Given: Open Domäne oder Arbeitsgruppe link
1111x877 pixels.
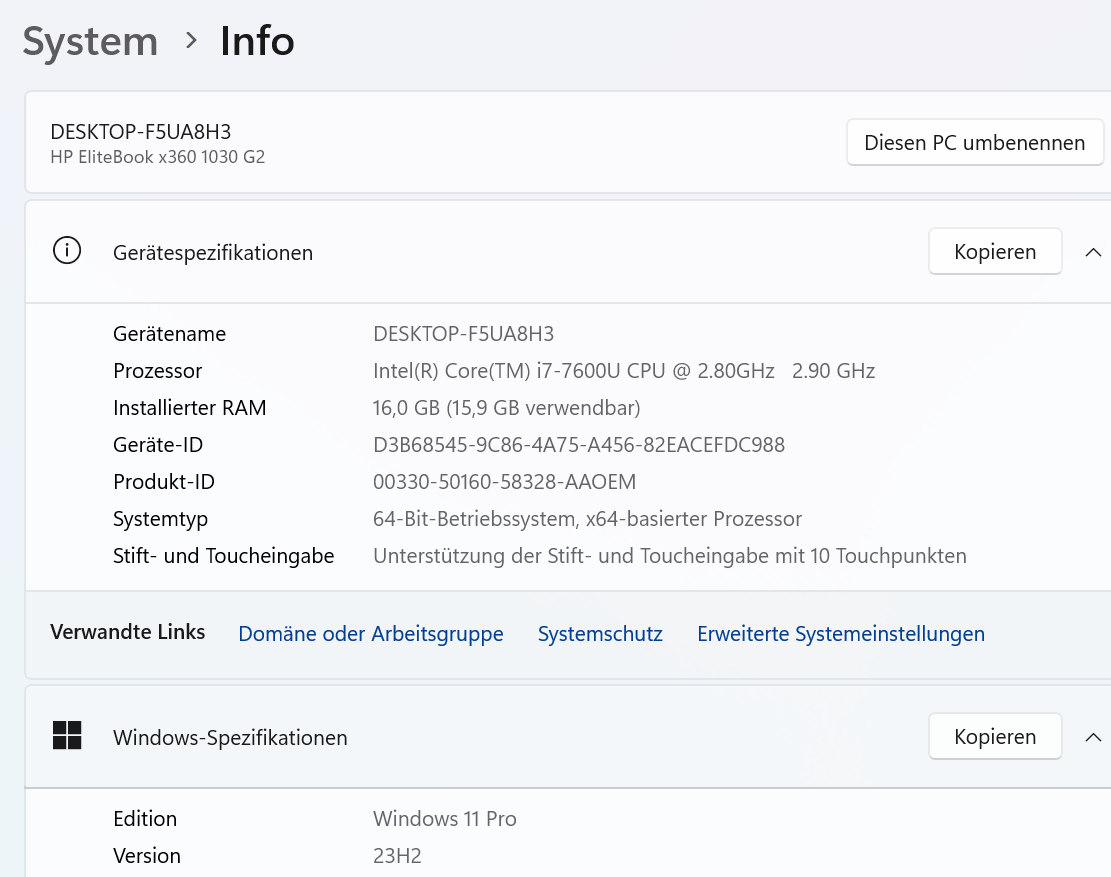Looking at the screenshot, I should 371,633.
